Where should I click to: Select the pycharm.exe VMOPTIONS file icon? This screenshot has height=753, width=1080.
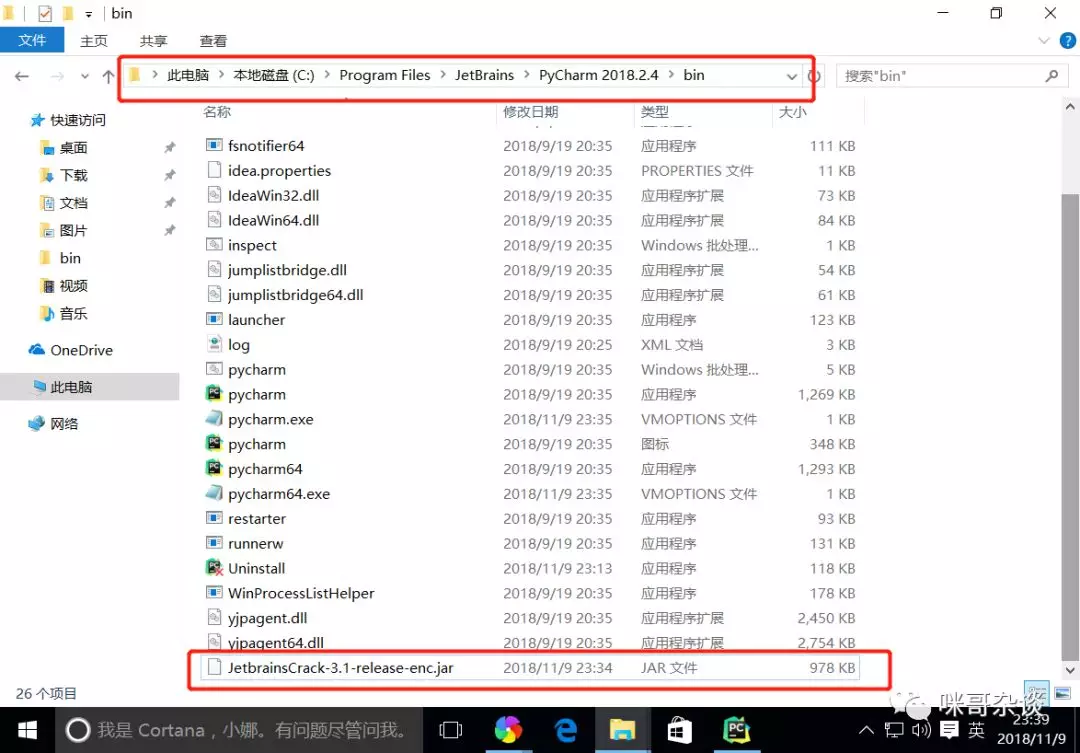click(214, 418)
